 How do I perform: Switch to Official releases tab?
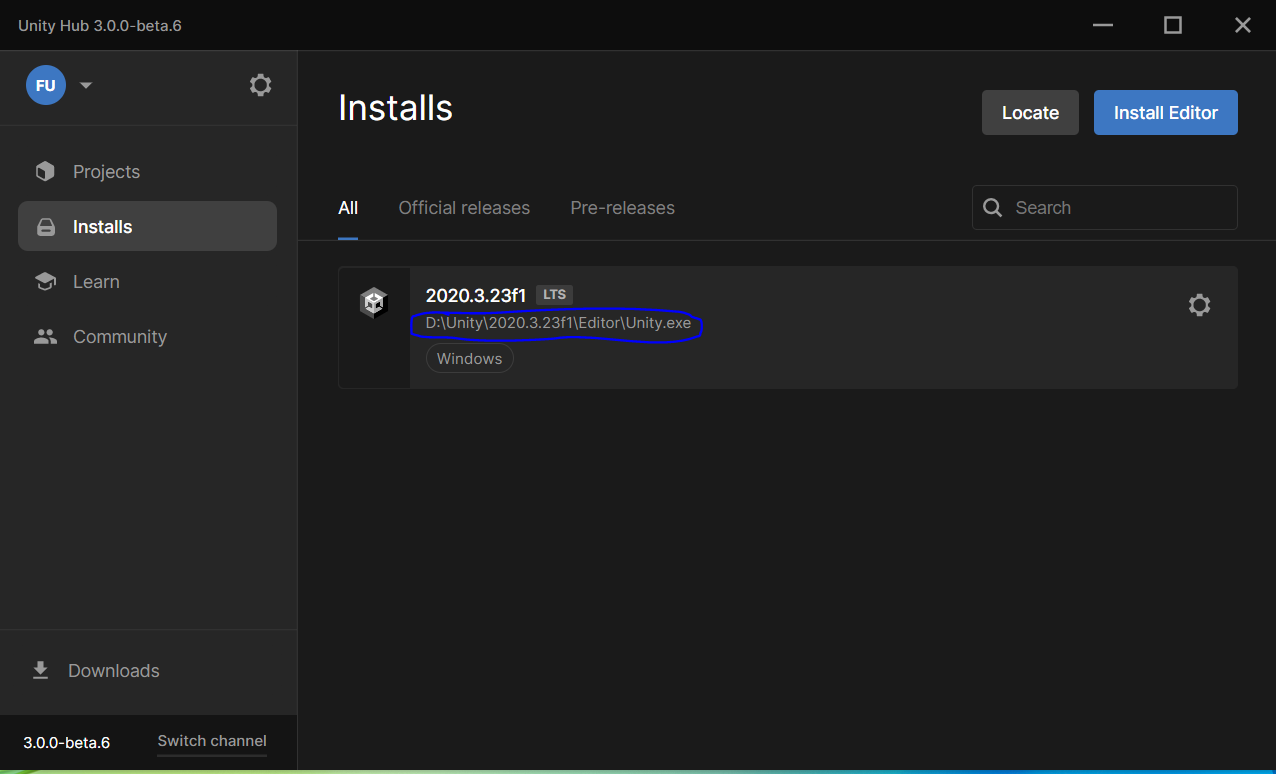(464, 208)
